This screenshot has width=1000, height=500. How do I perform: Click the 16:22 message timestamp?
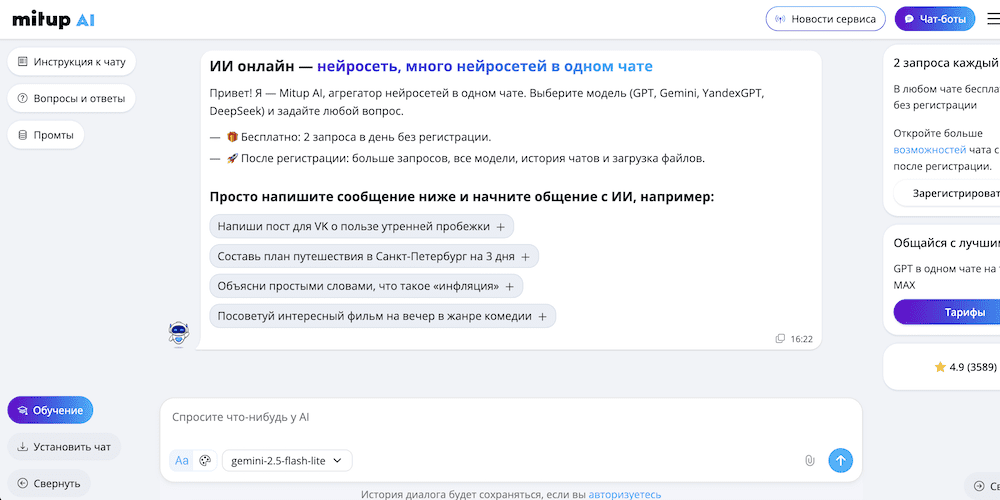[x=802, y=339]
